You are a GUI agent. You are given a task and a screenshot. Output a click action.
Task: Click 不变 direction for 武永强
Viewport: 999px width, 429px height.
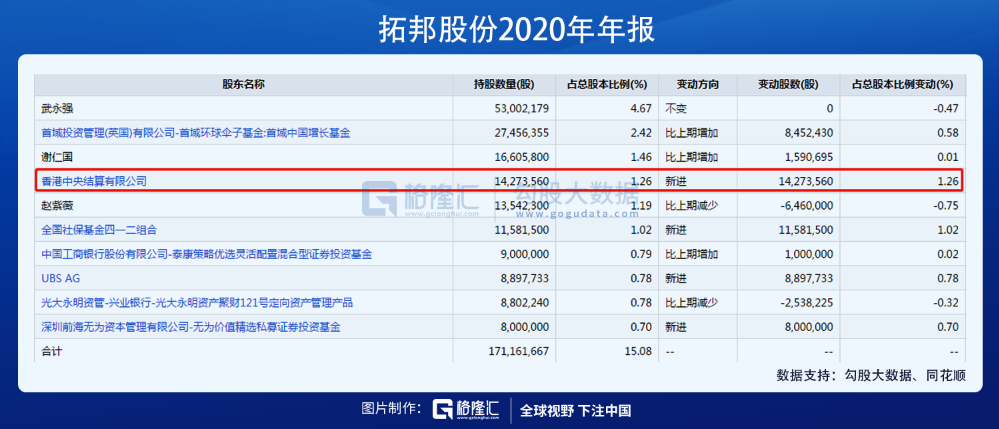pos(675,108)
